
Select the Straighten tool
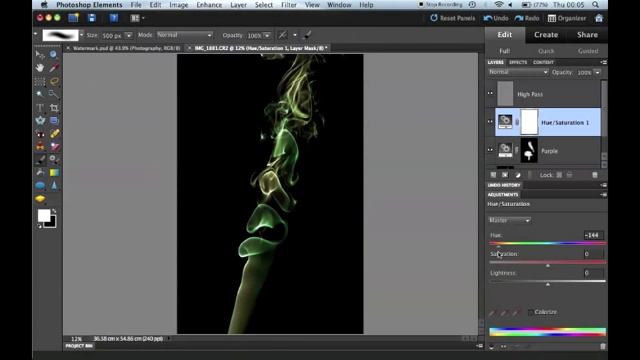point(53,120)
